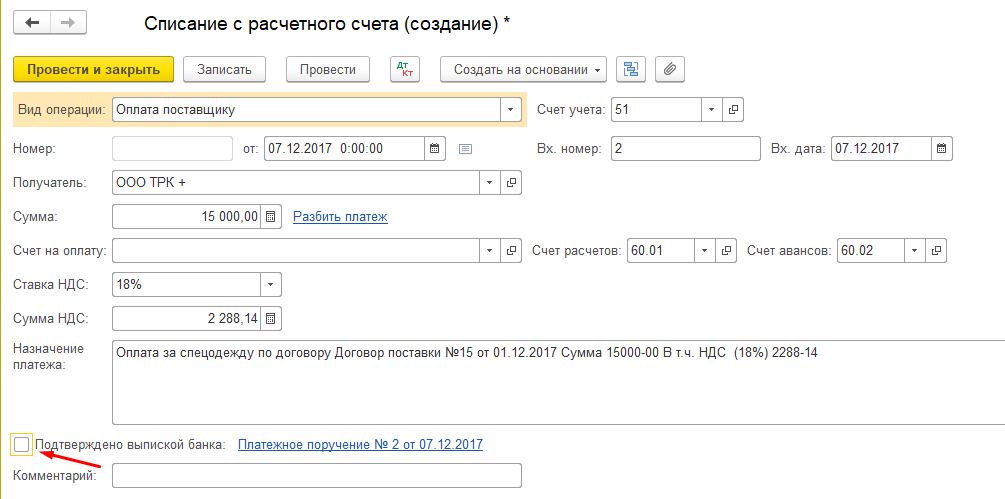Open the Счет авансов 60.02 item form
The height and width of the screenshot is (499, 1005).
936,250
